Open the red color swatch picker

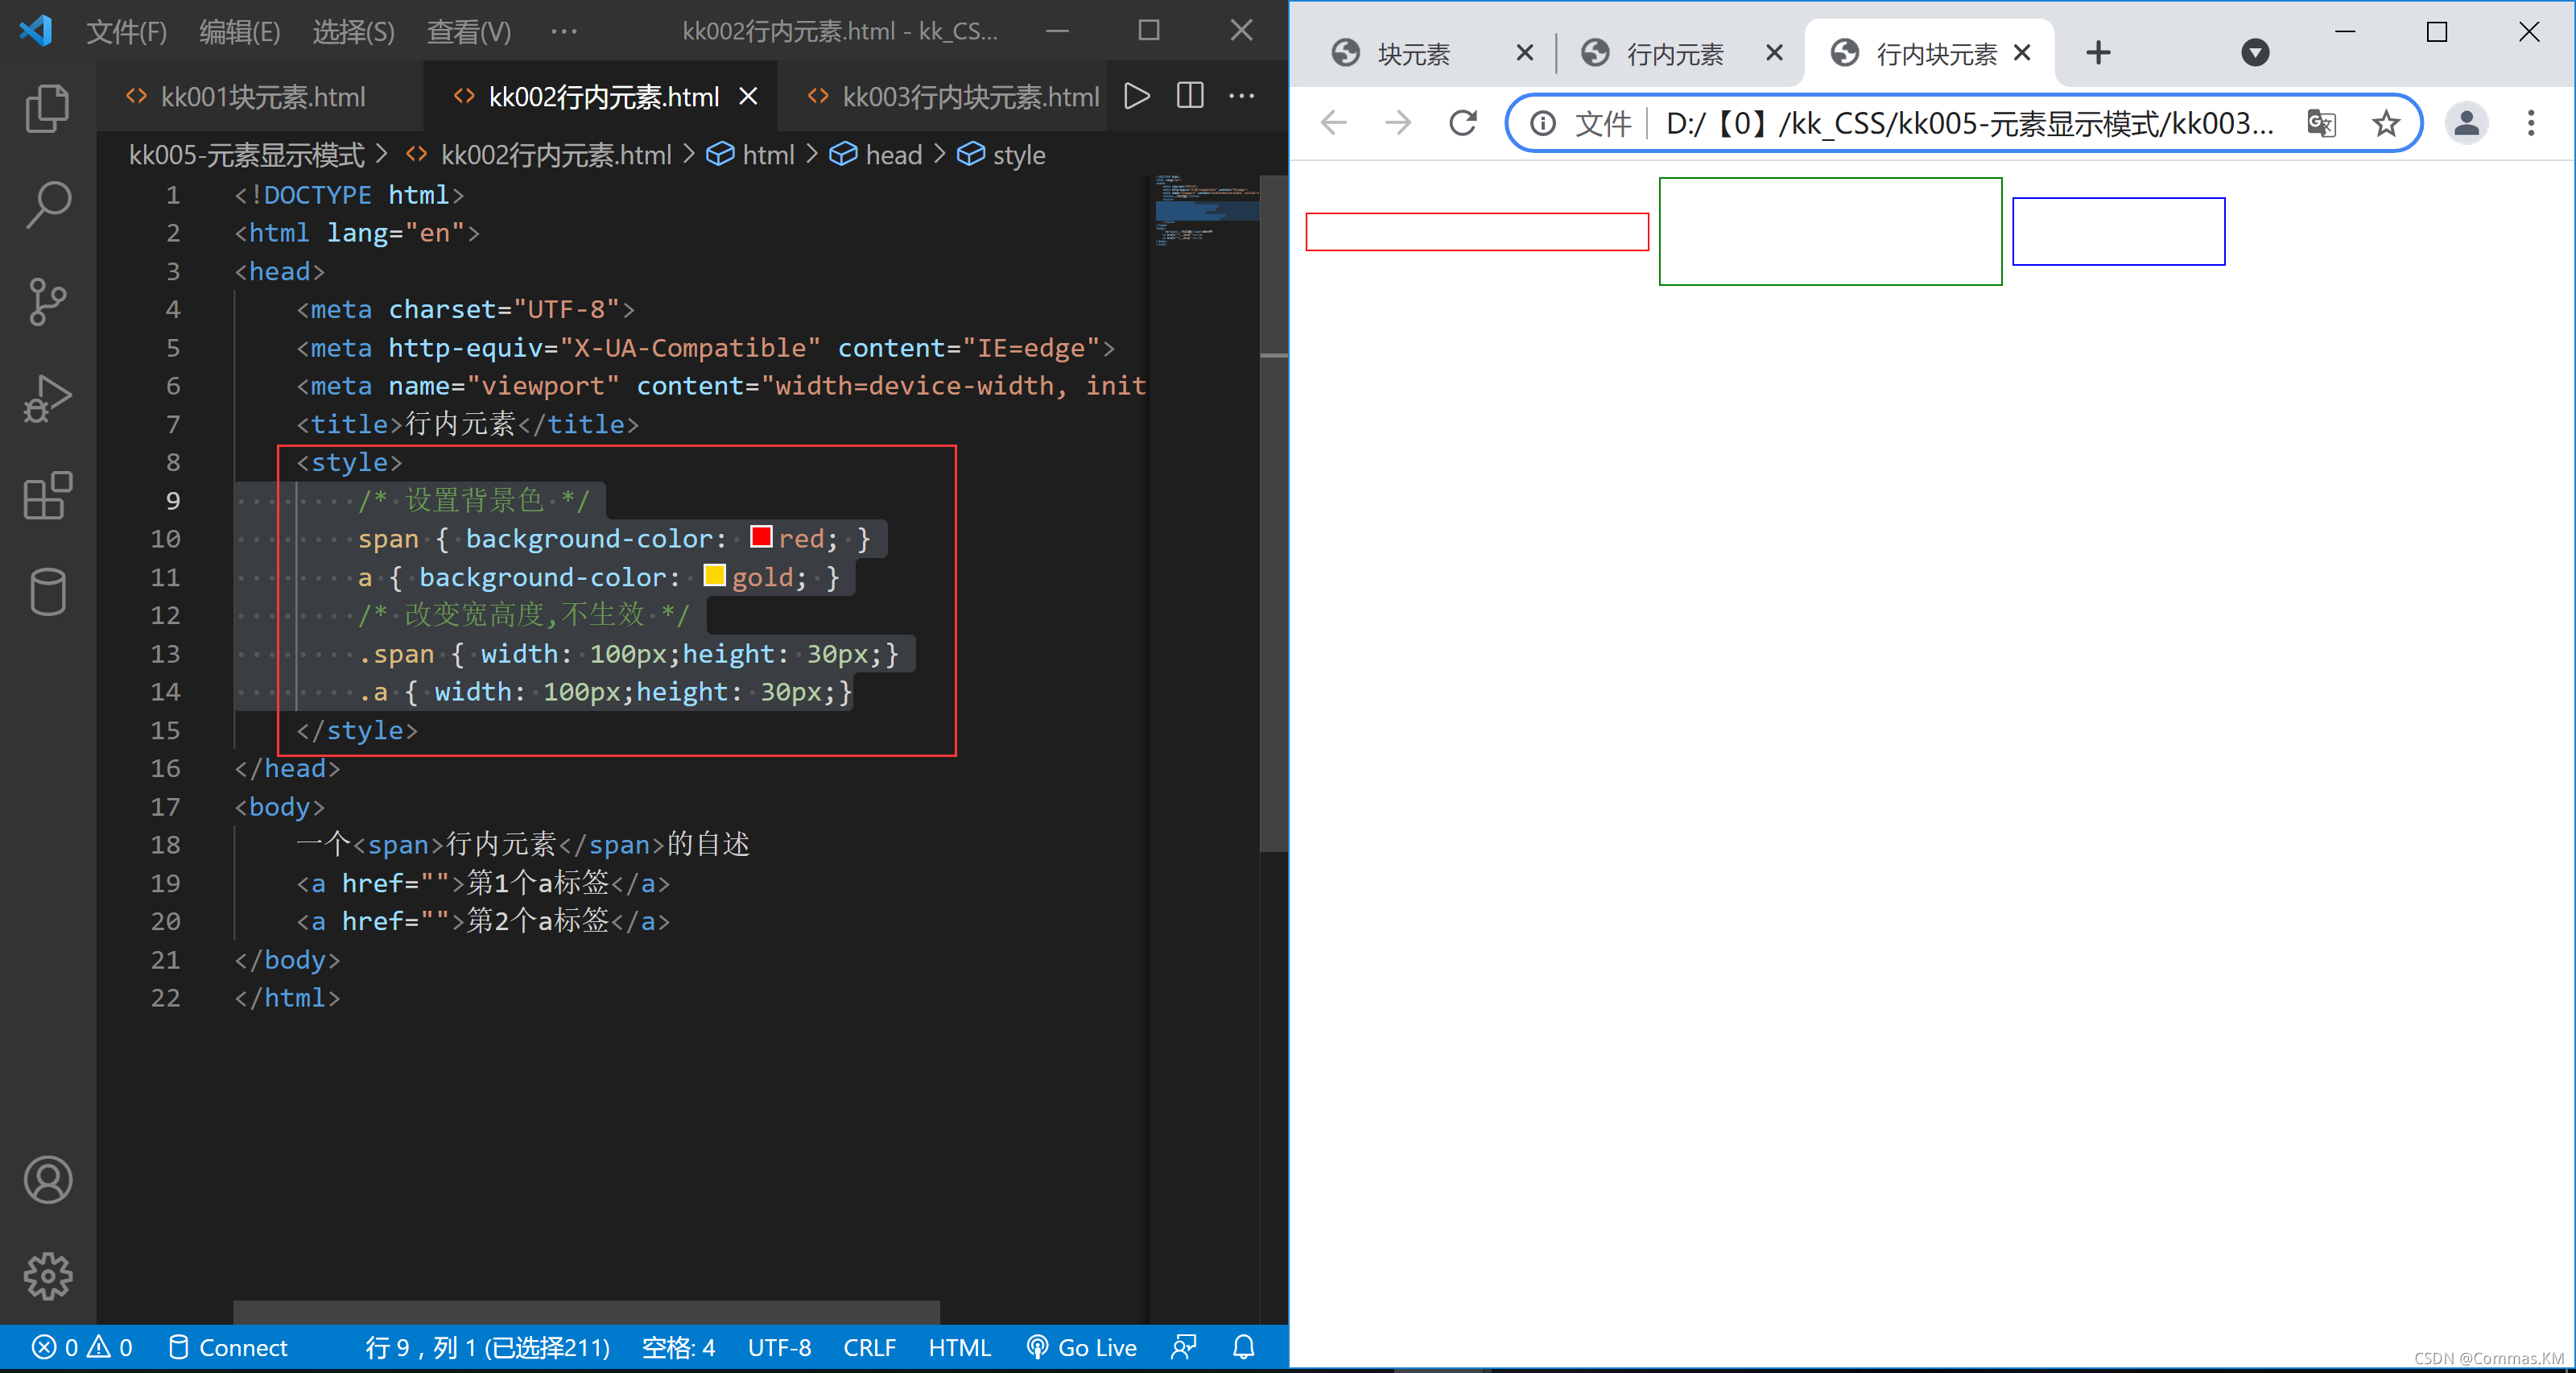tap(761, 537)
